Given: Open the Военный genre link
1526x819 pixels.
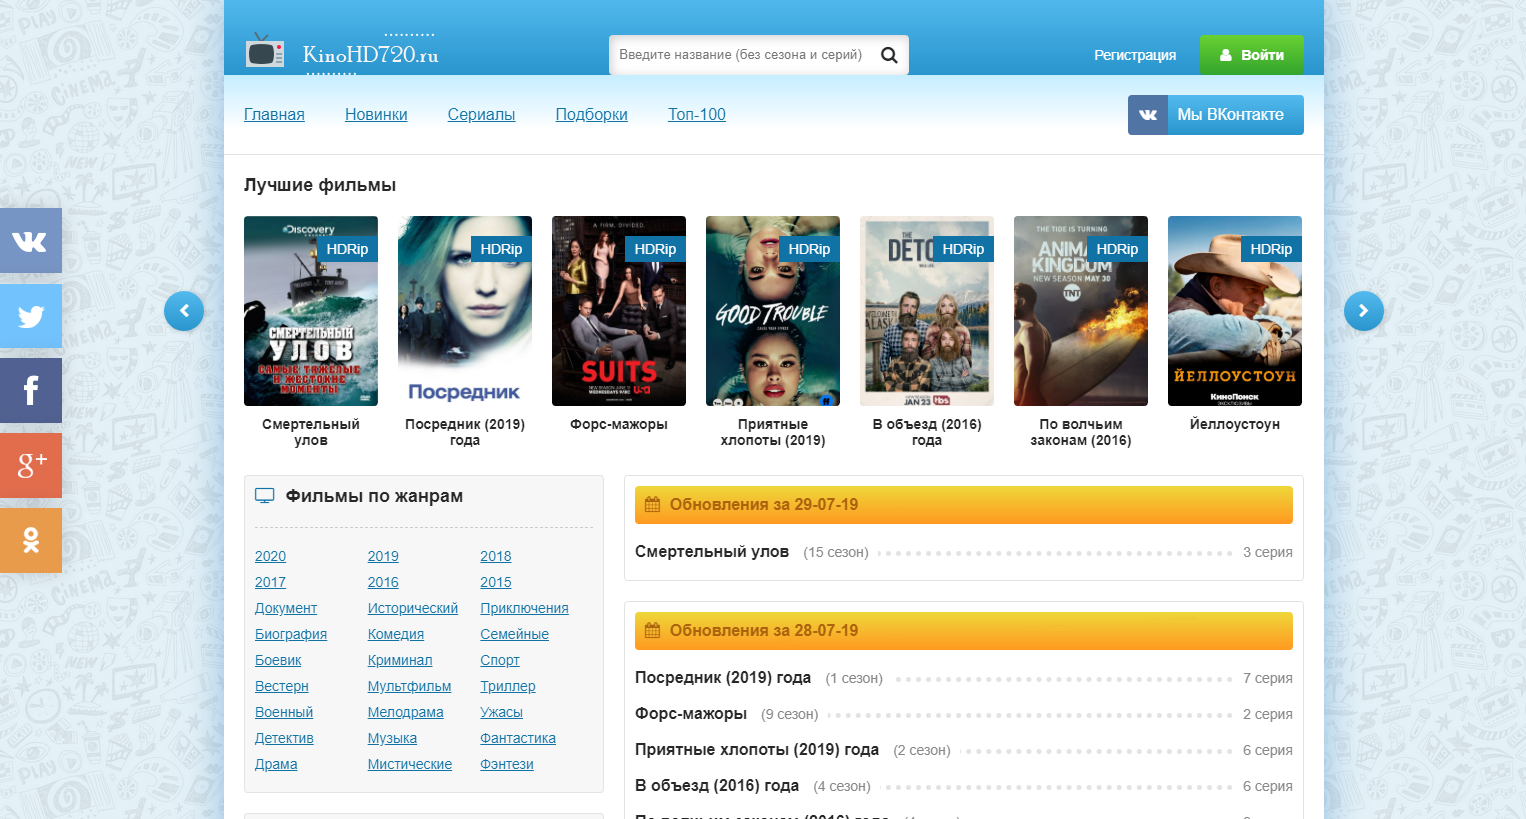Looking at the screenshot, I should 284,712.
